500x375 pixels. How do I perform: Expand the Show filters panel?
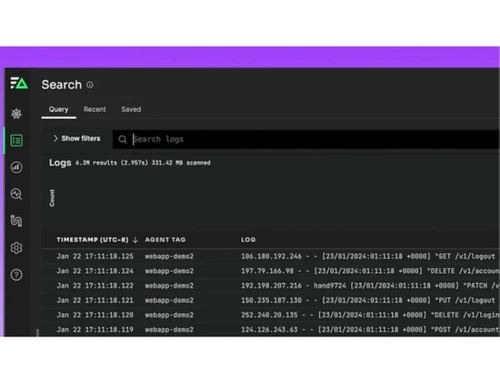pos(77,138)
